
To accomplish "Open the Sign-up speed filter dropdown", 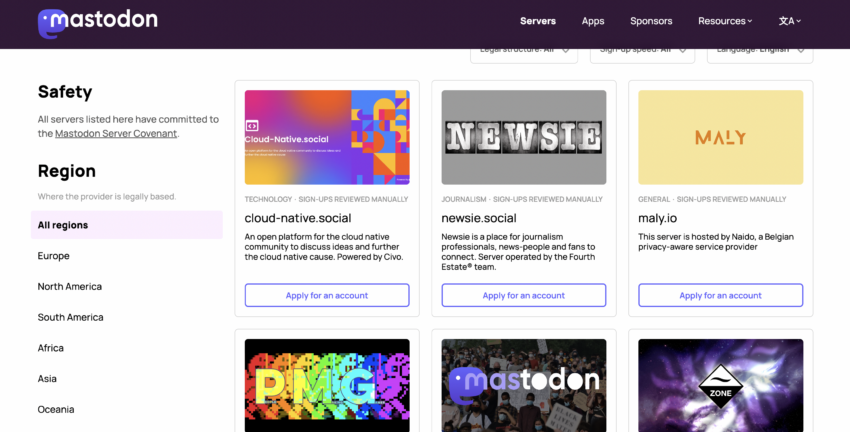I will (x=642, y=56).
